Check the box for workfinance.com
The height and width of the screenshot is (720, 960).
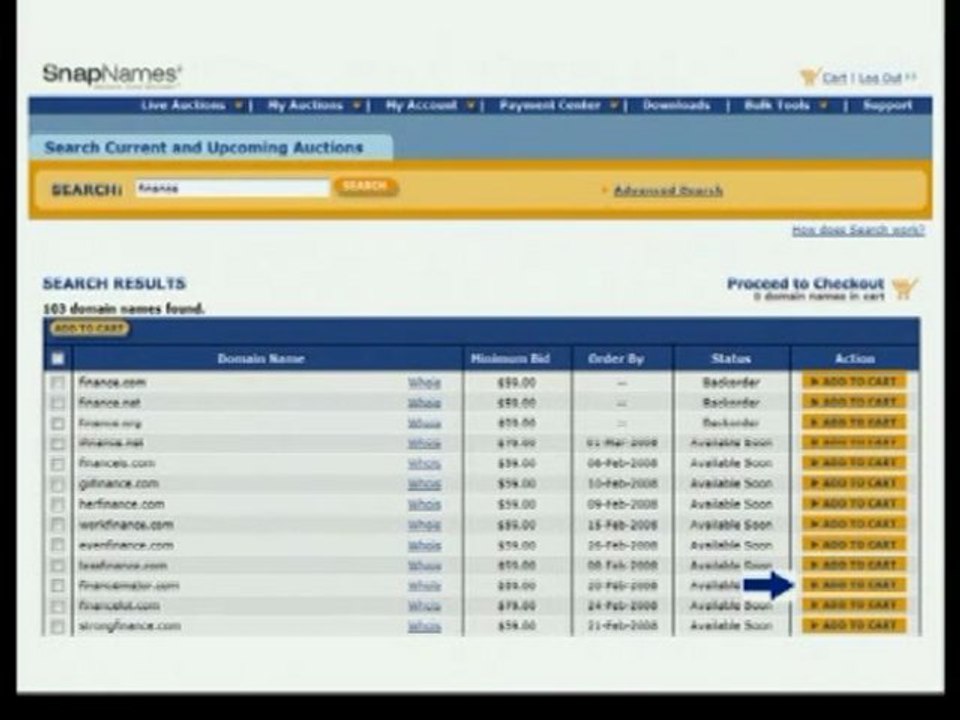[x=58, y=525]
